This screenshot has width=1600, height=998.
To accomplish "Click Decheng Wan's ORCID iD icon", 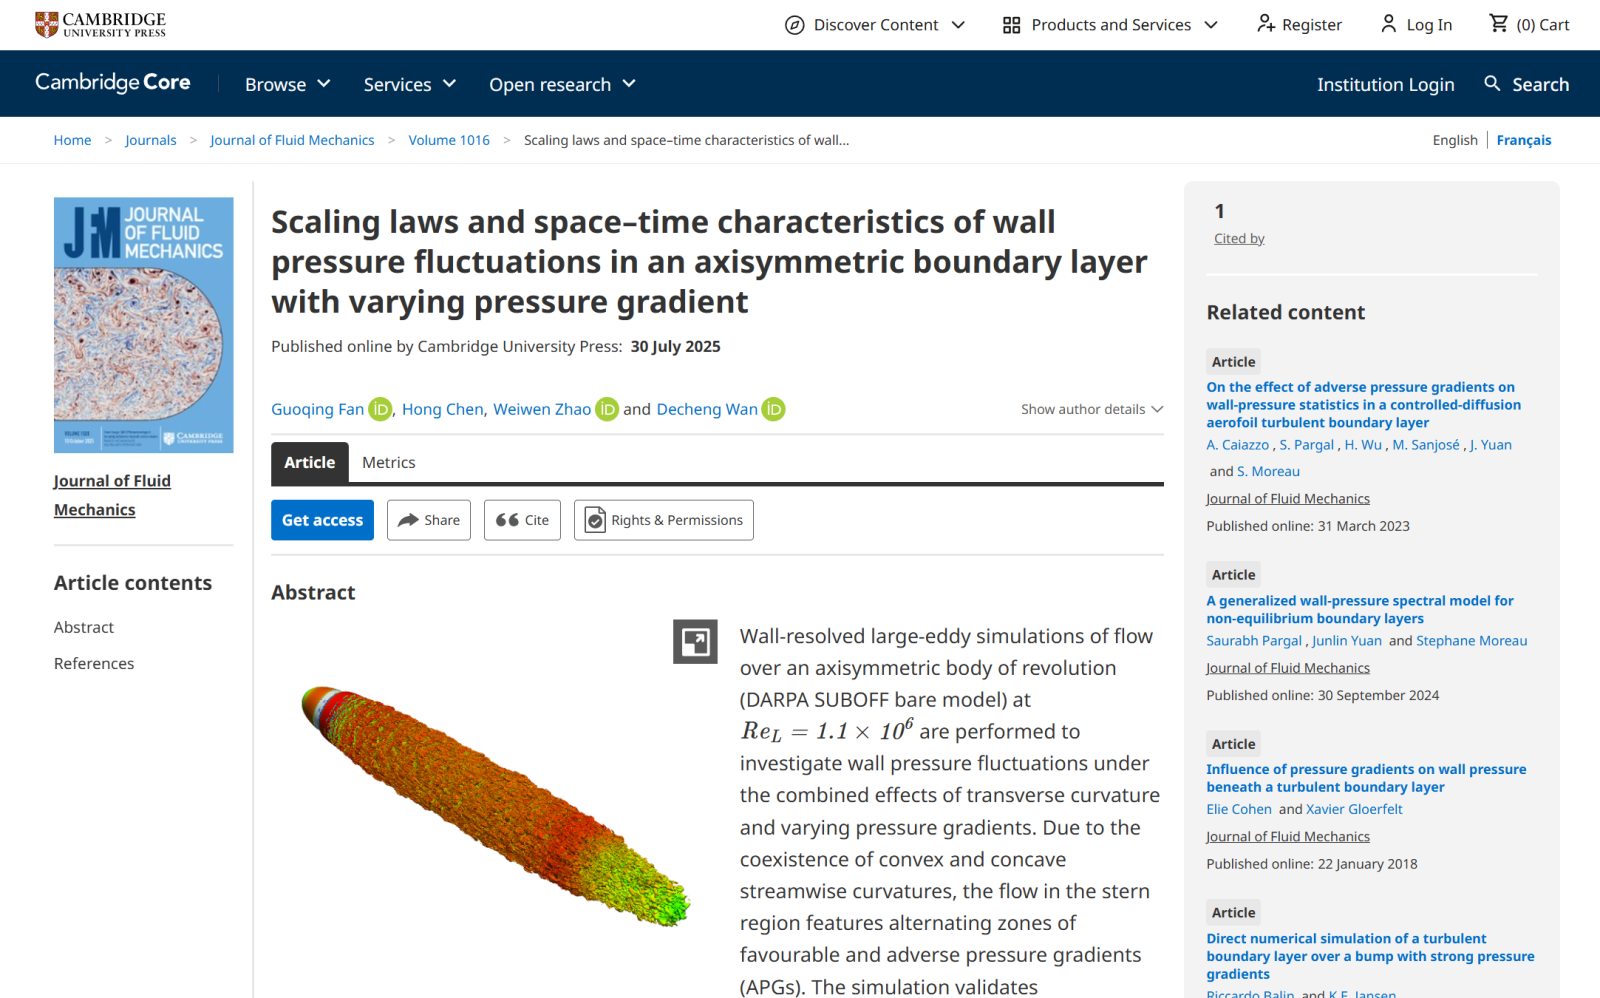I will click(773, 409).
